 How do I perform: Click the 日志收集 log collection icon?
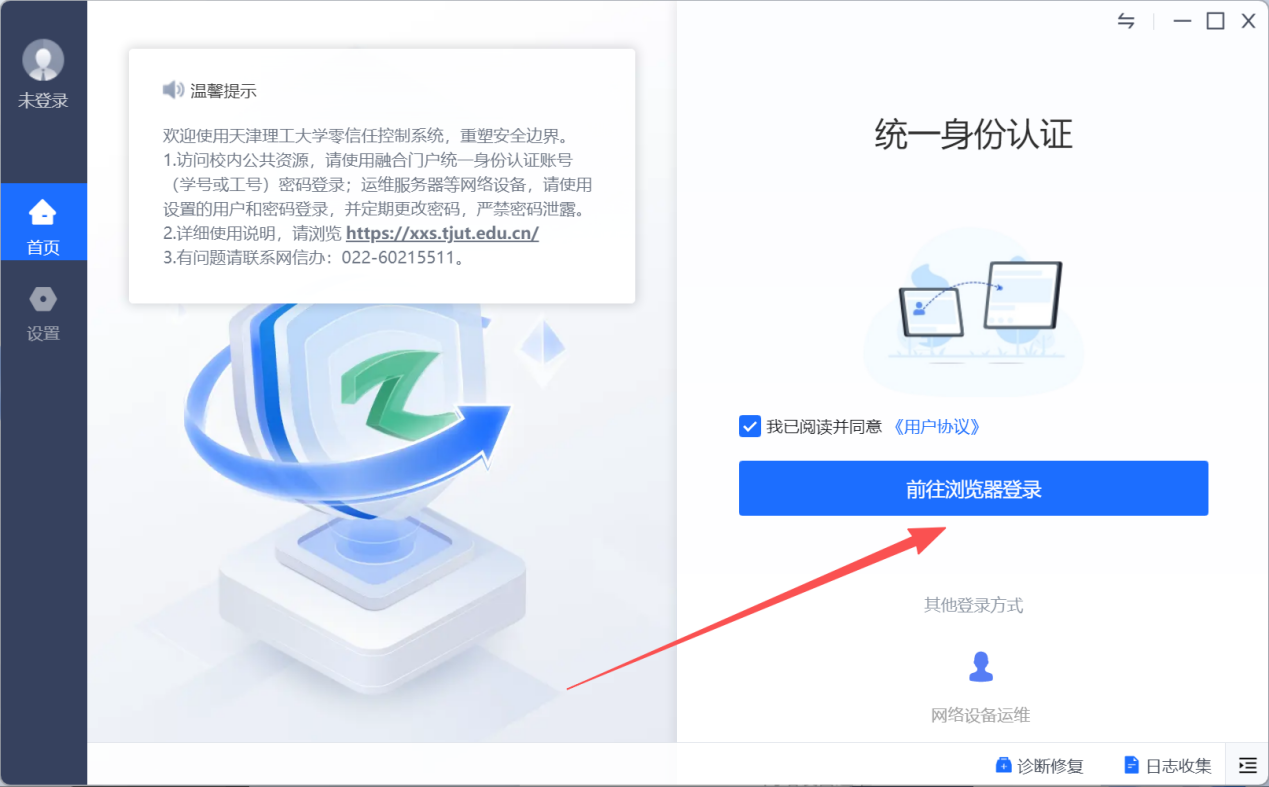pos(1131,766)
